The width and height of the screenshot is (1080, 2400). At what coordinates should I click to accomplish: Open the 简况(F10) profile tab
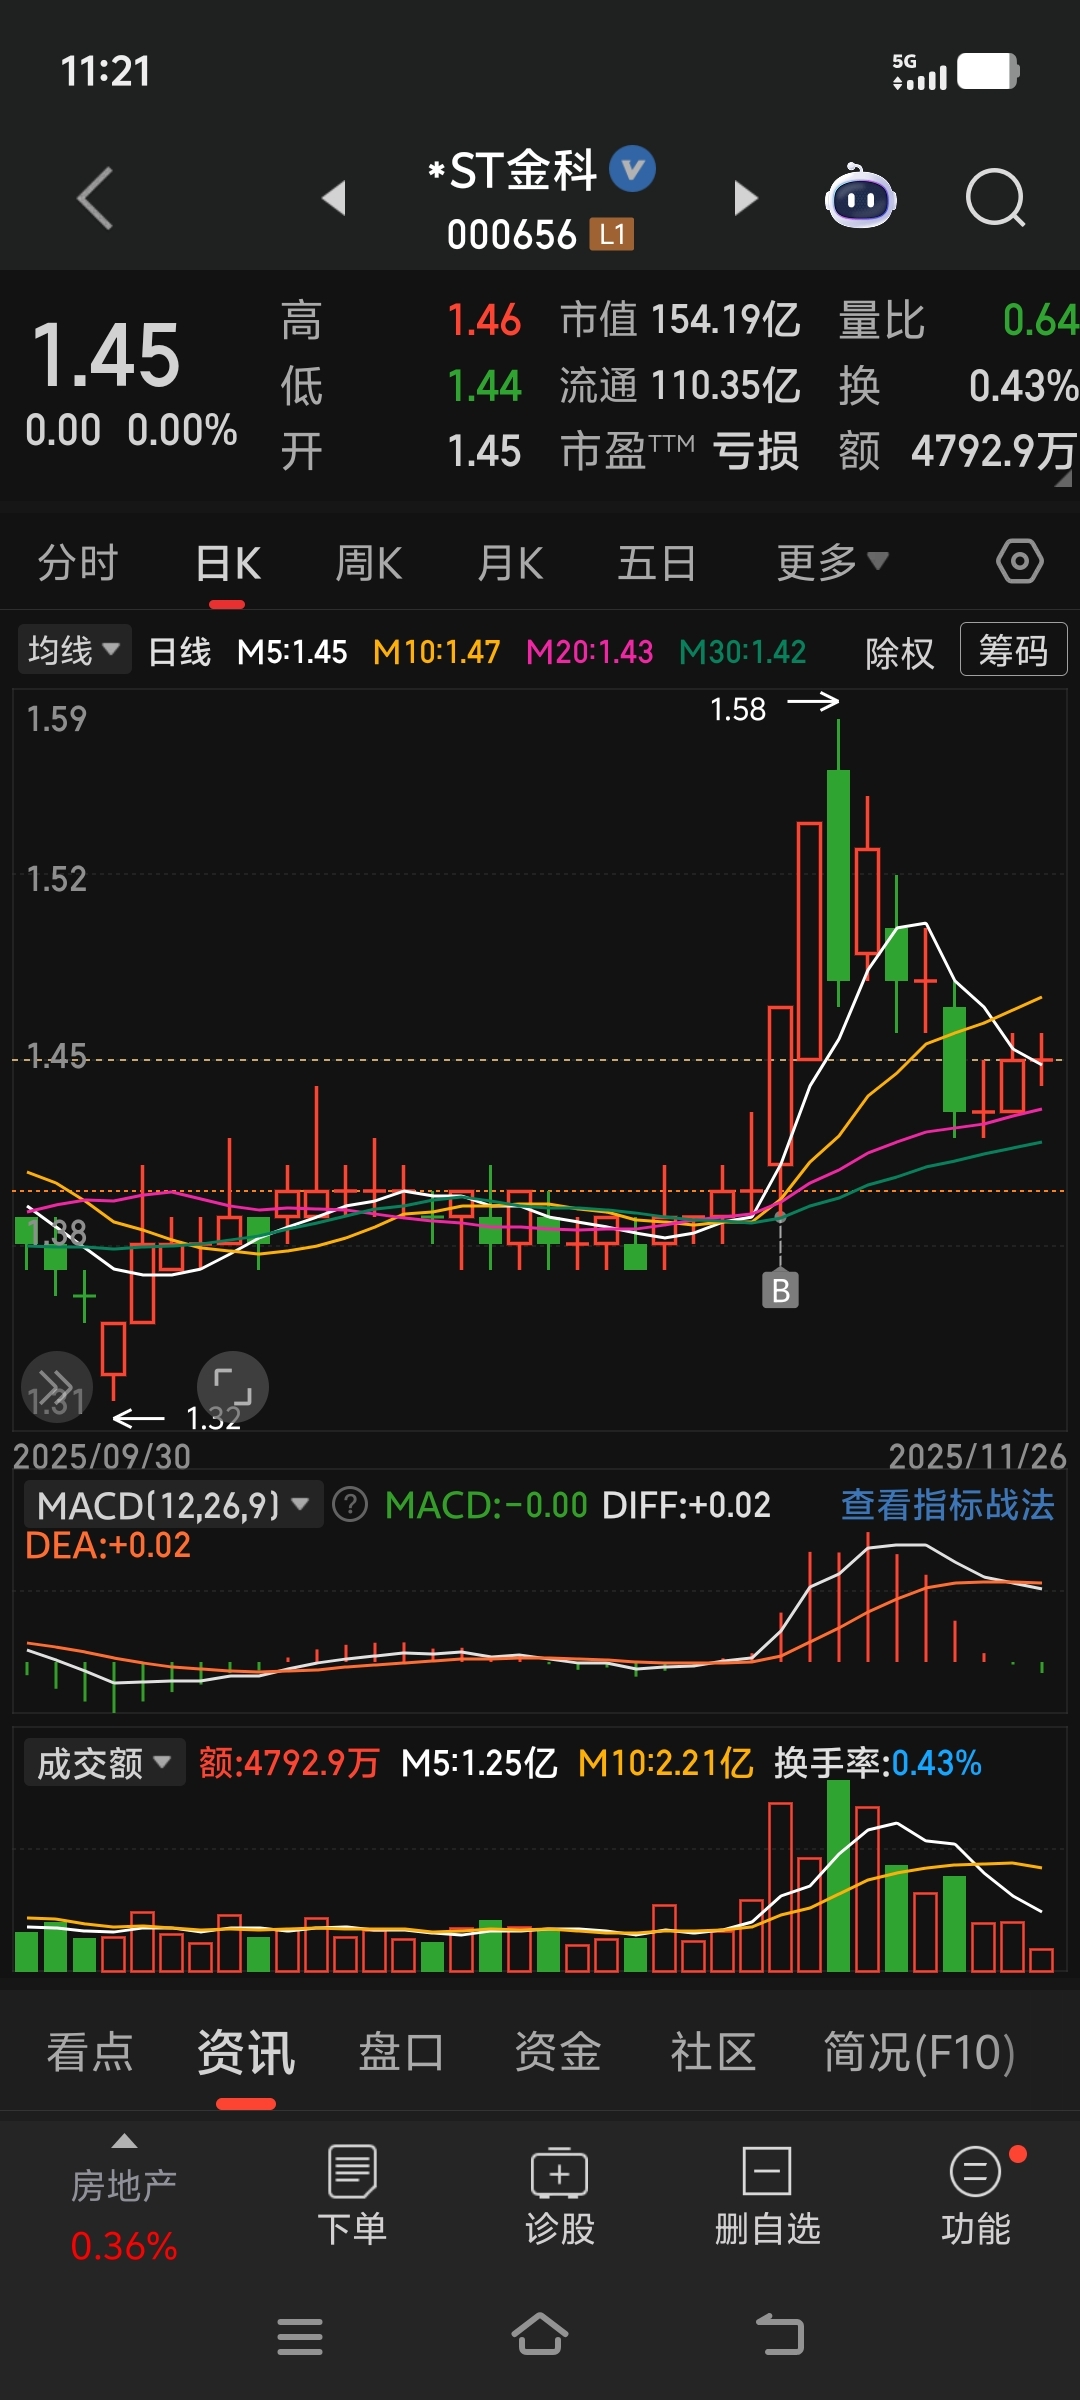coord(919,2052)
